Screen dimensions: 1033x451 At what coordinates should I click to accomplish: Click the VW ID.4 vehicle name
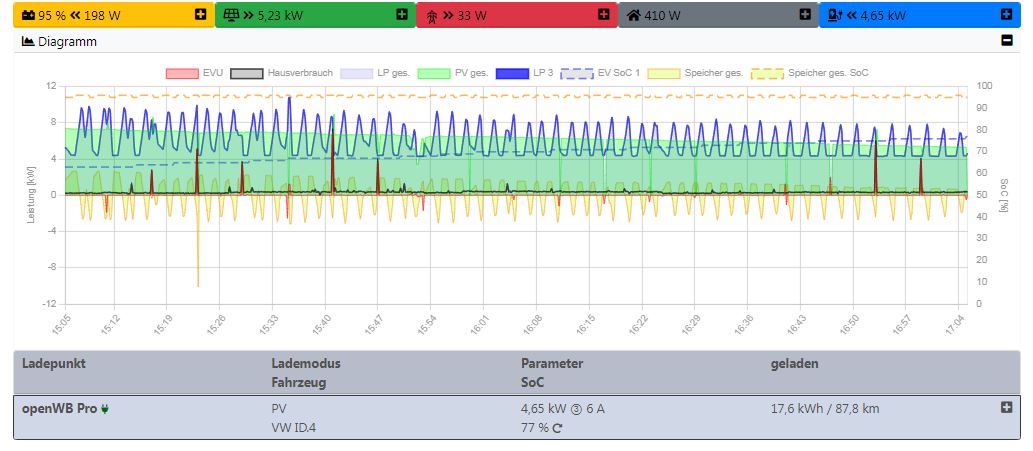point(294,428)
